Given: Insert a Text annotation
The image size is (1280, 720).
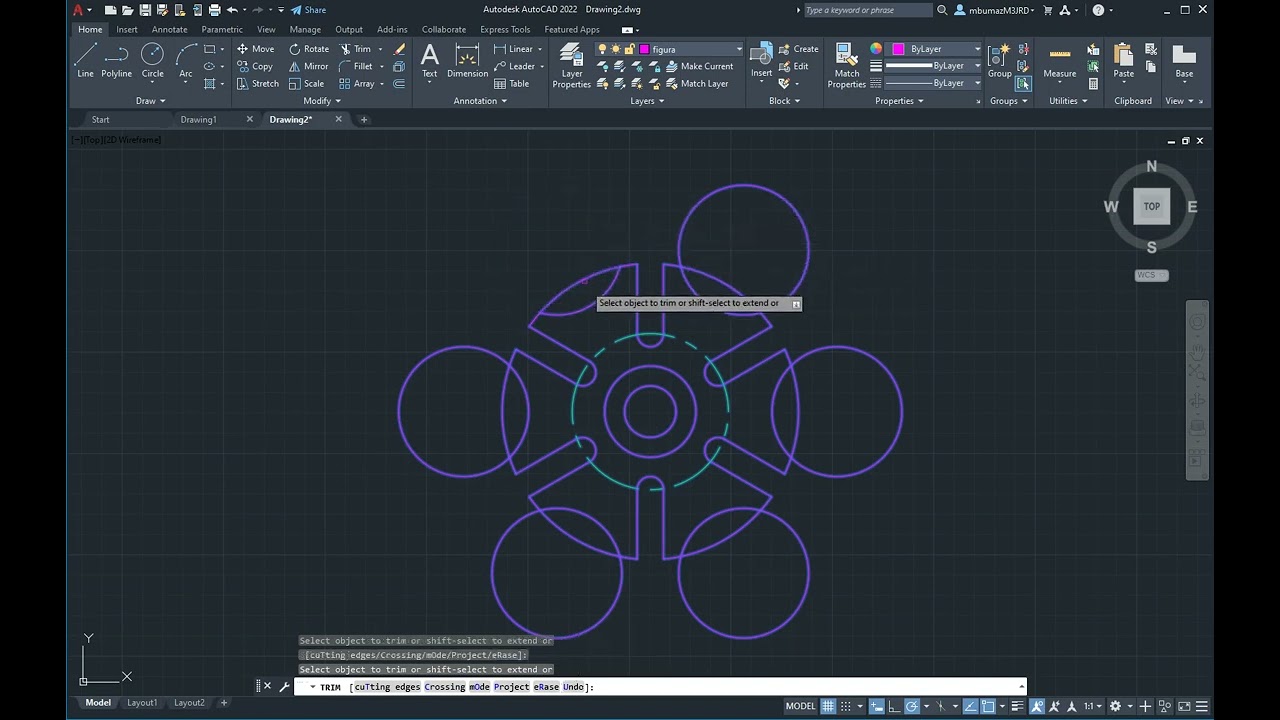Looking at the screenshot, I should click(430, 59).
